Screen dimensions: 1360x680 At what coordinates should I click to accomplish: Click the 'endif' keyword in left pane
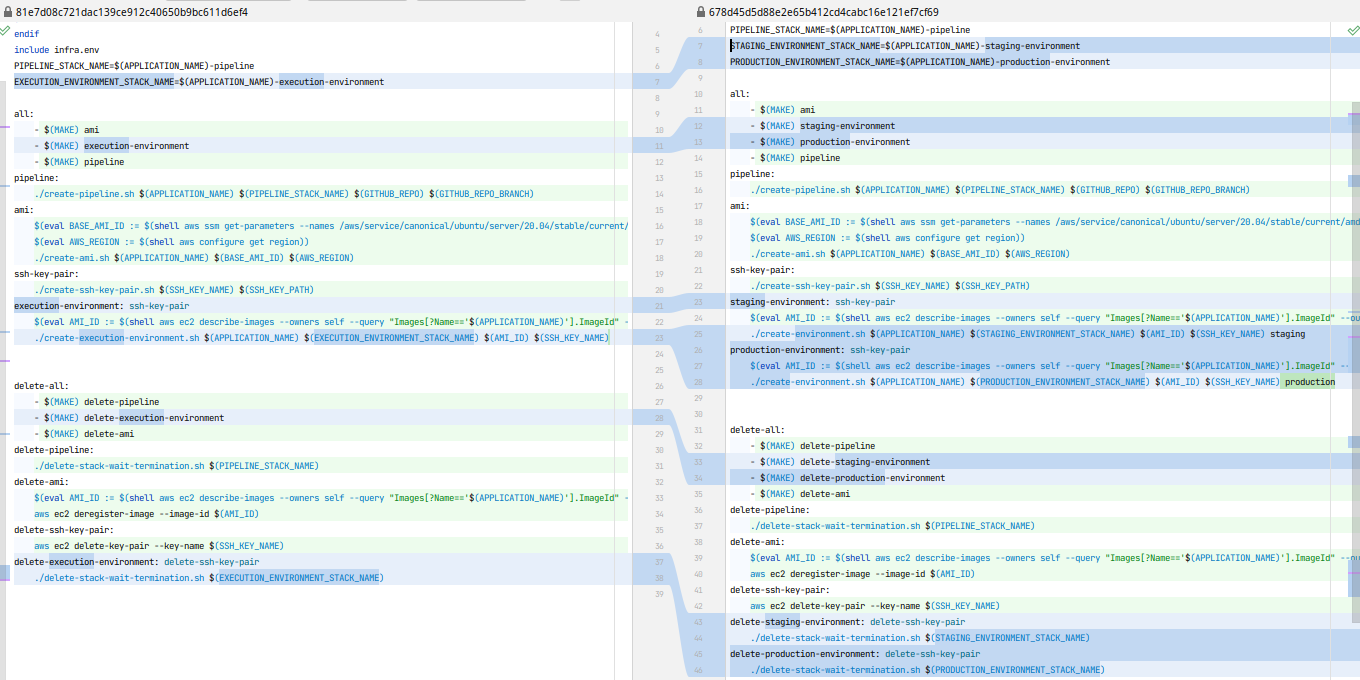click(x=27, y=33)
